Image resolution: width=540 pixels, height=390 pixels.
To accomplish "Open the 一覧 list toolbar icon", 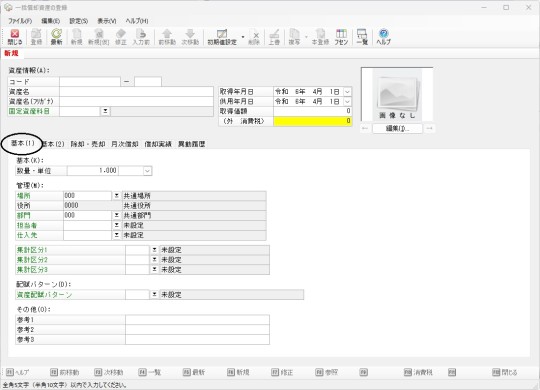I will tap(362, 37).
